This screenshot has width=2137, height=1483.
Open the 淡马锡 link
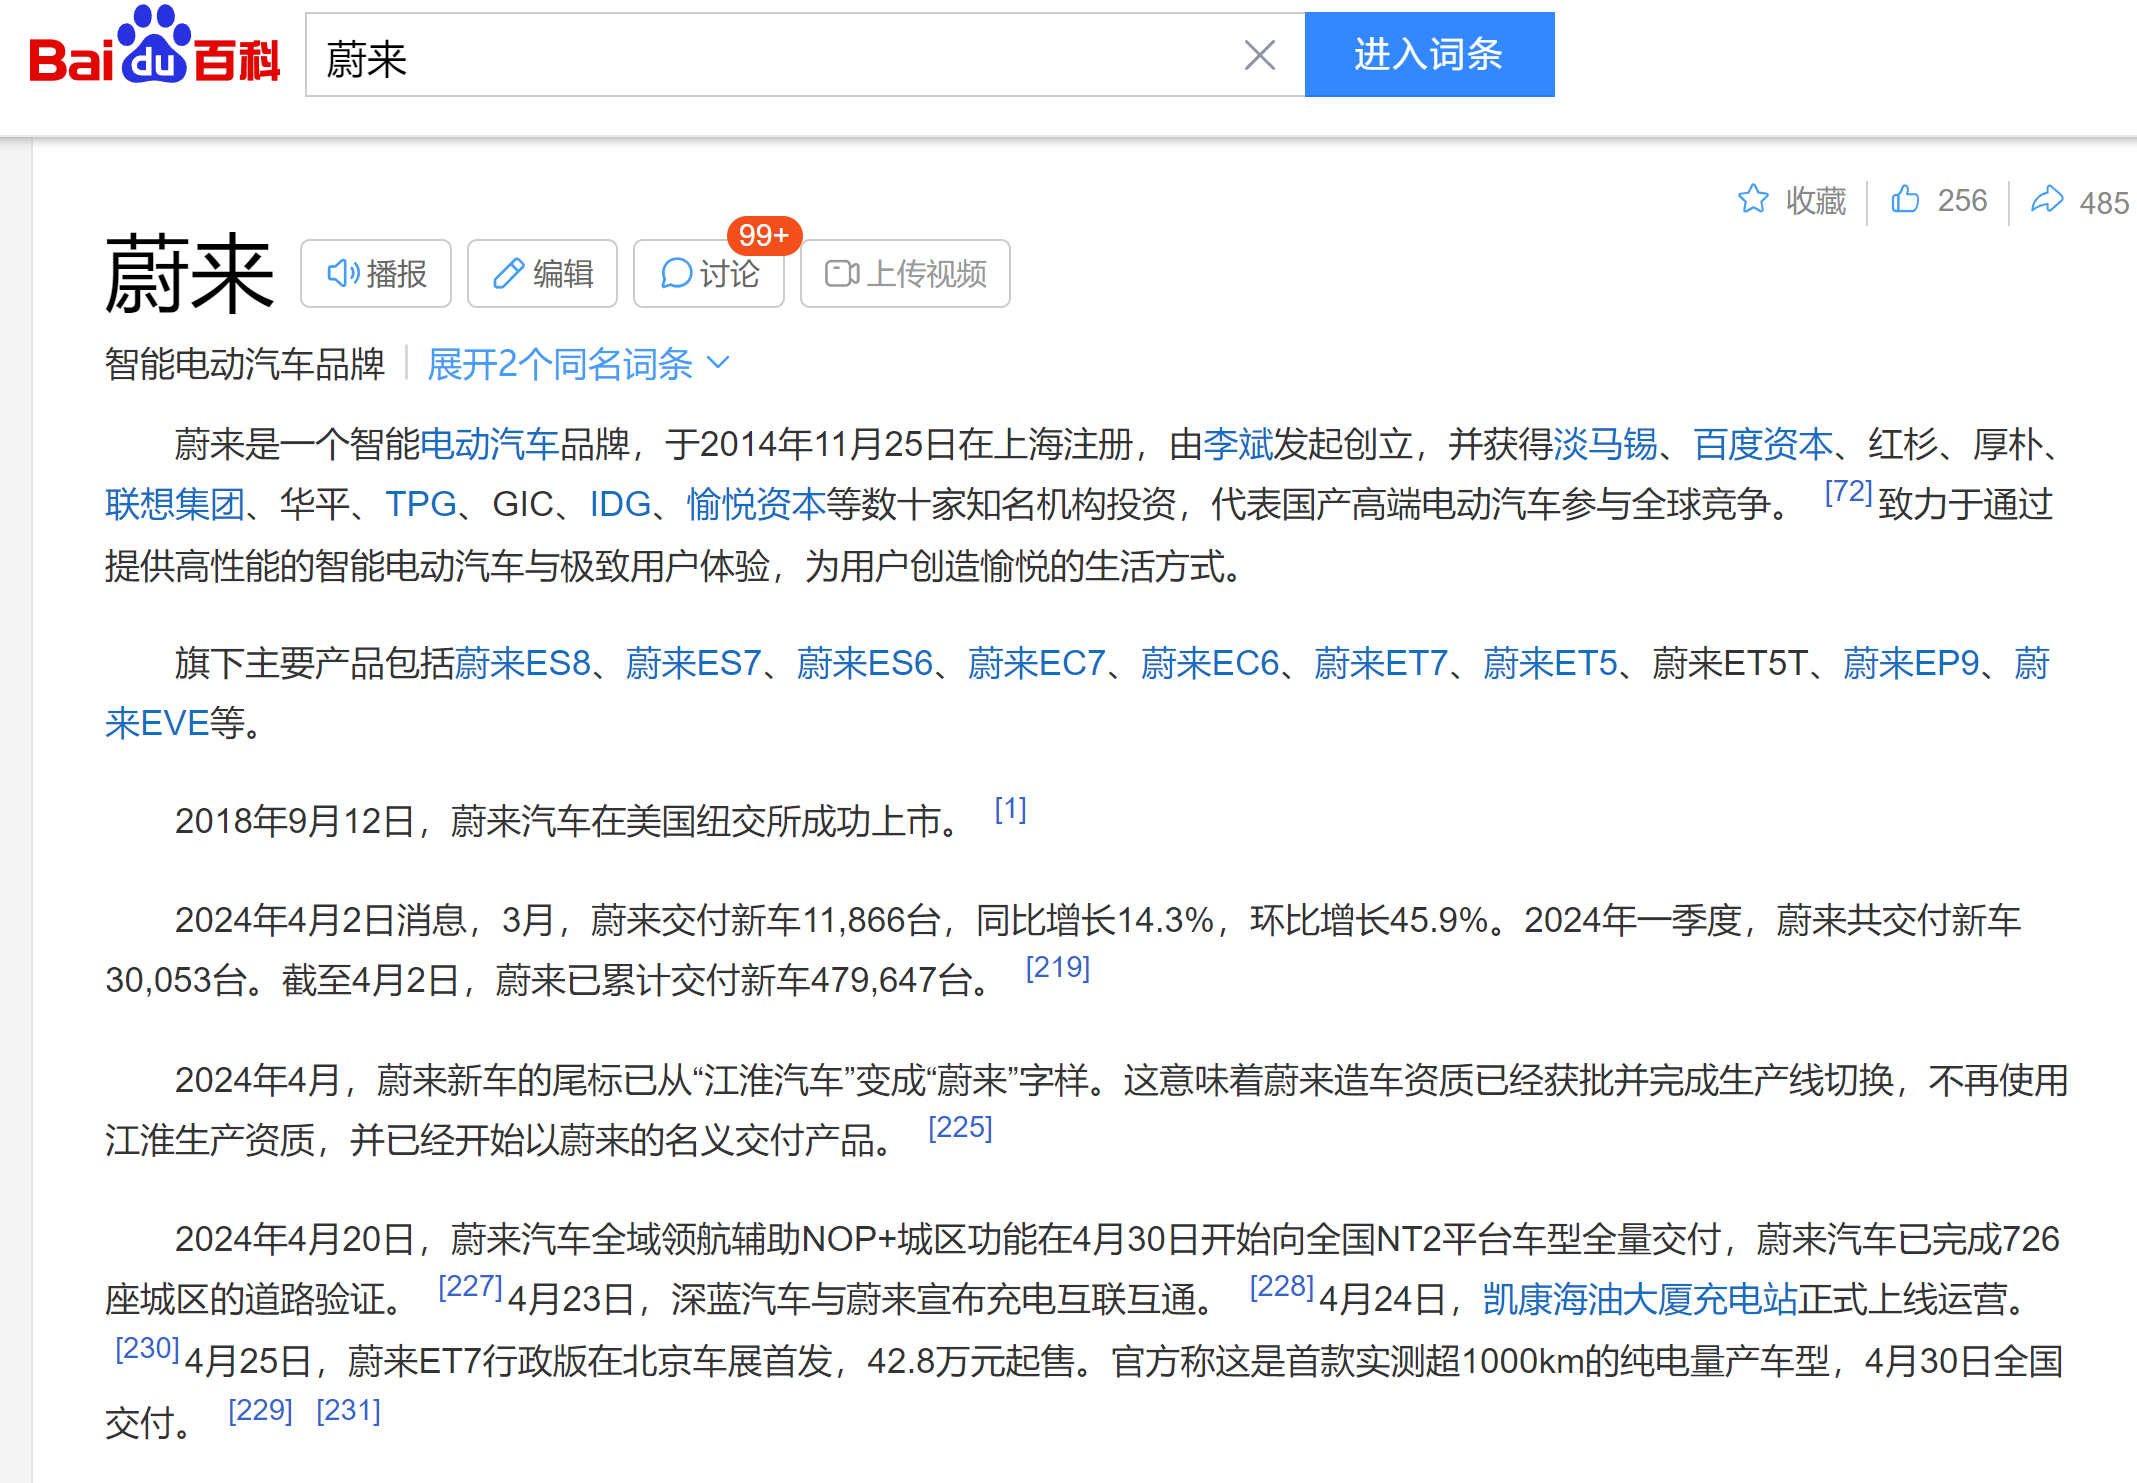coord(1605,444)
